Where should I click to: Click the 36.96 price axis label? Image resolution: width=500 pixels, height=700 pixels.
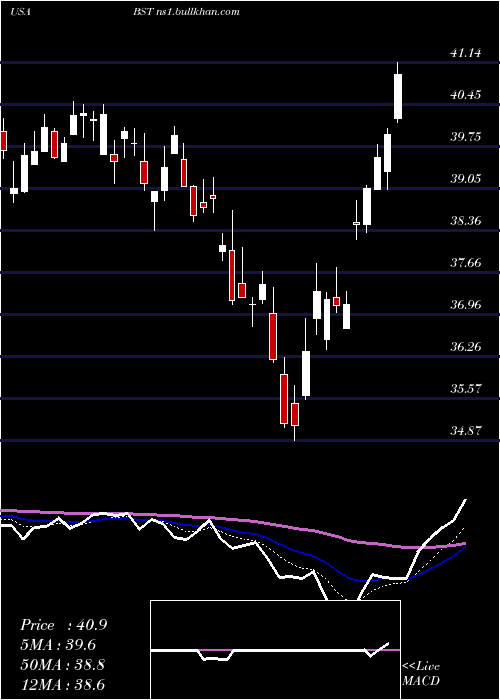466,304
